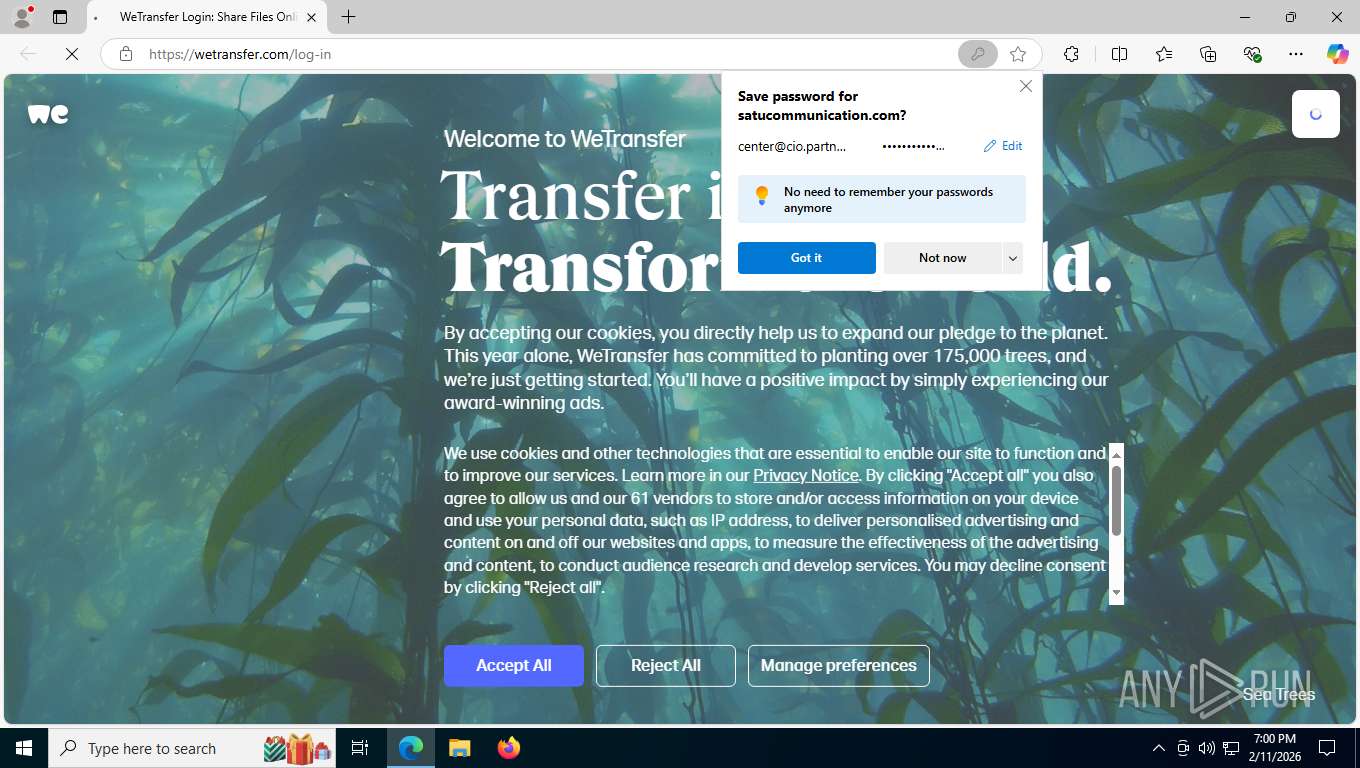Open Settings and more menu
Viewport: 1360px width, 768px height.
point(1296,54)
